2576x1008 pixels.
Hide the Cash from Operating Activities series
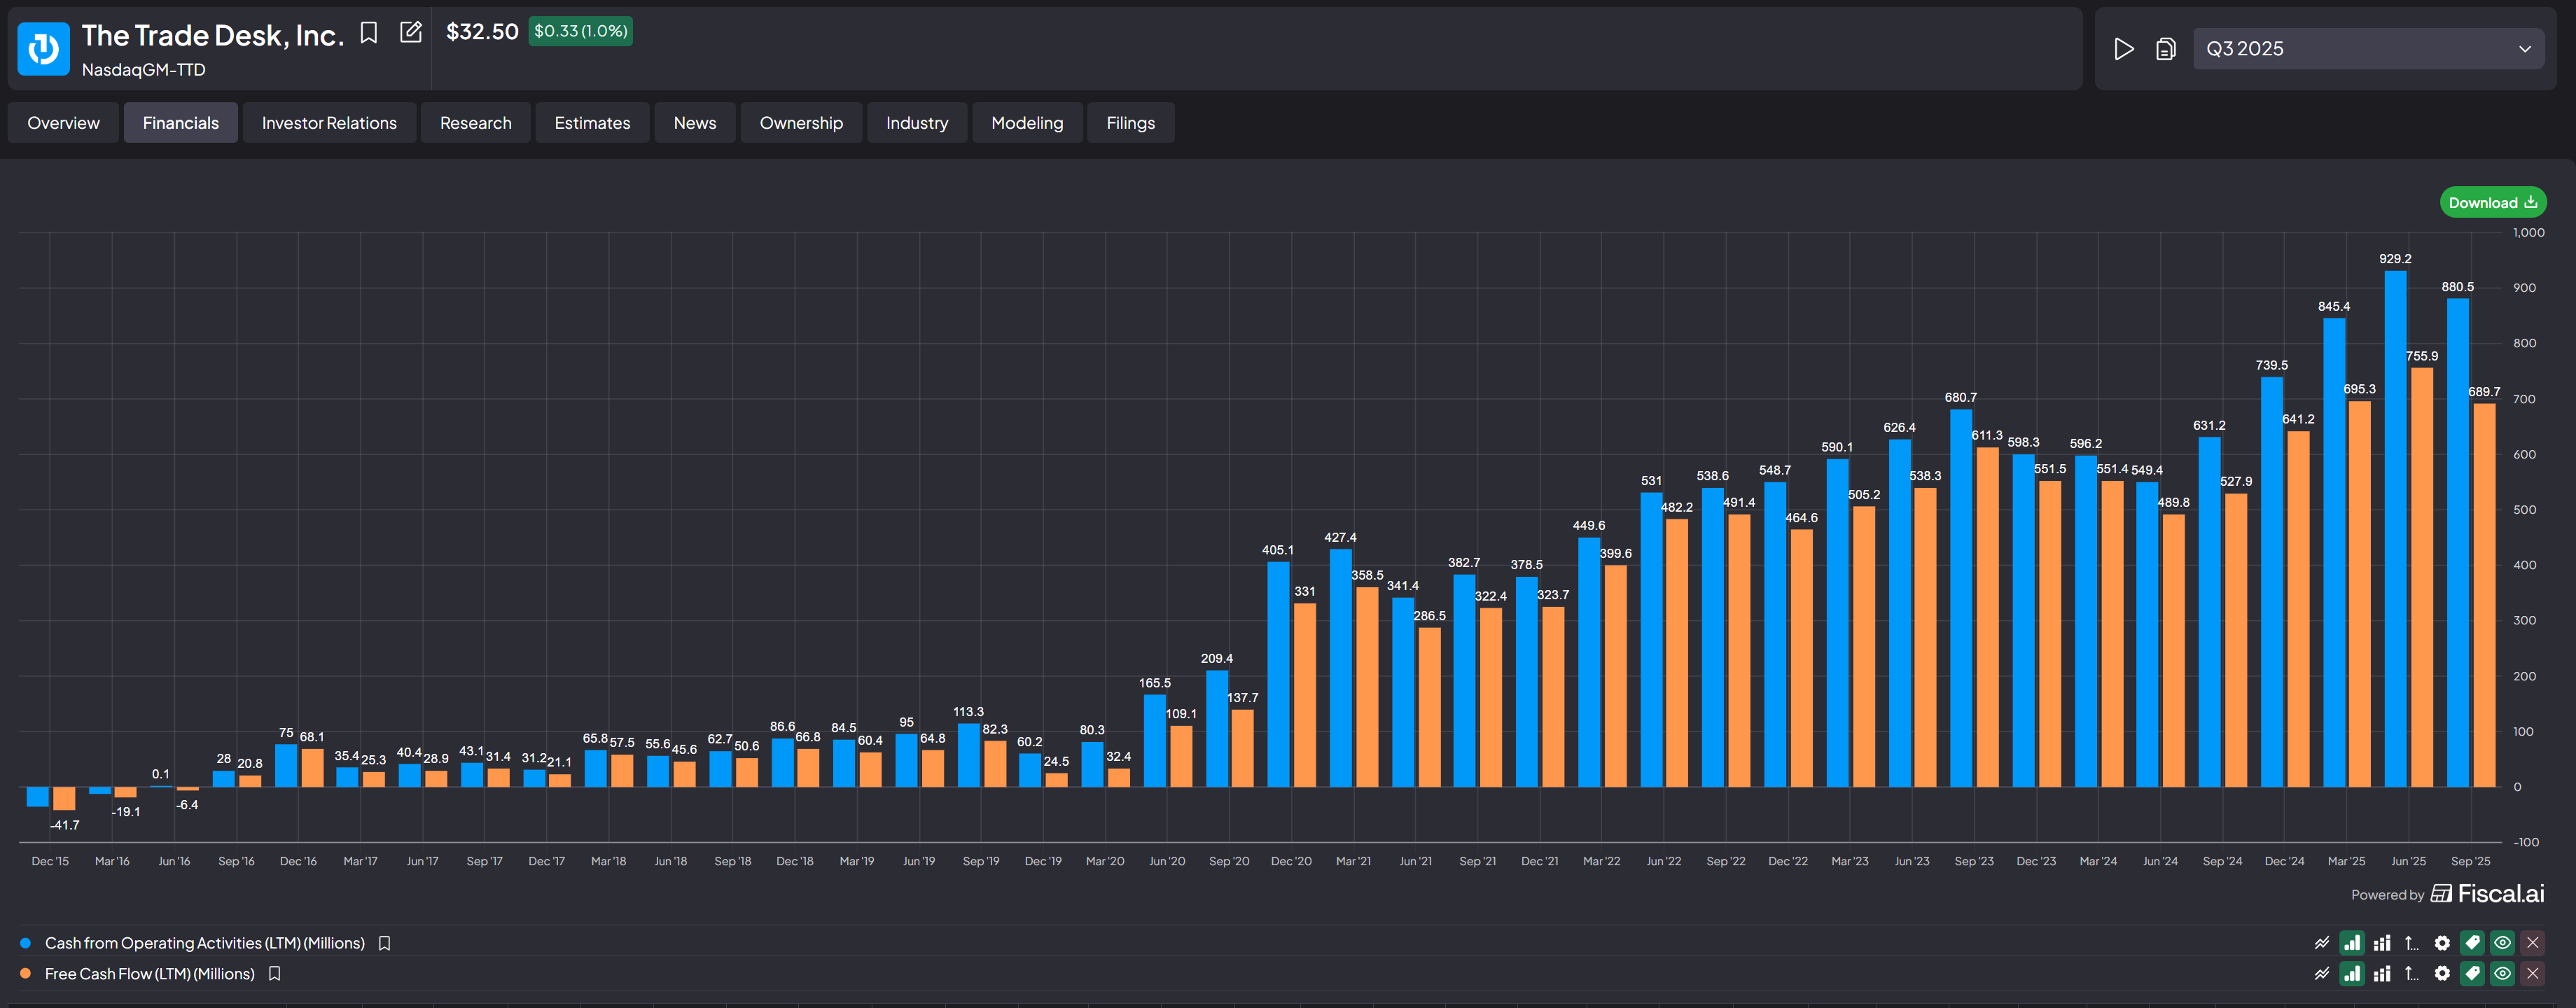coord(2502,943)
